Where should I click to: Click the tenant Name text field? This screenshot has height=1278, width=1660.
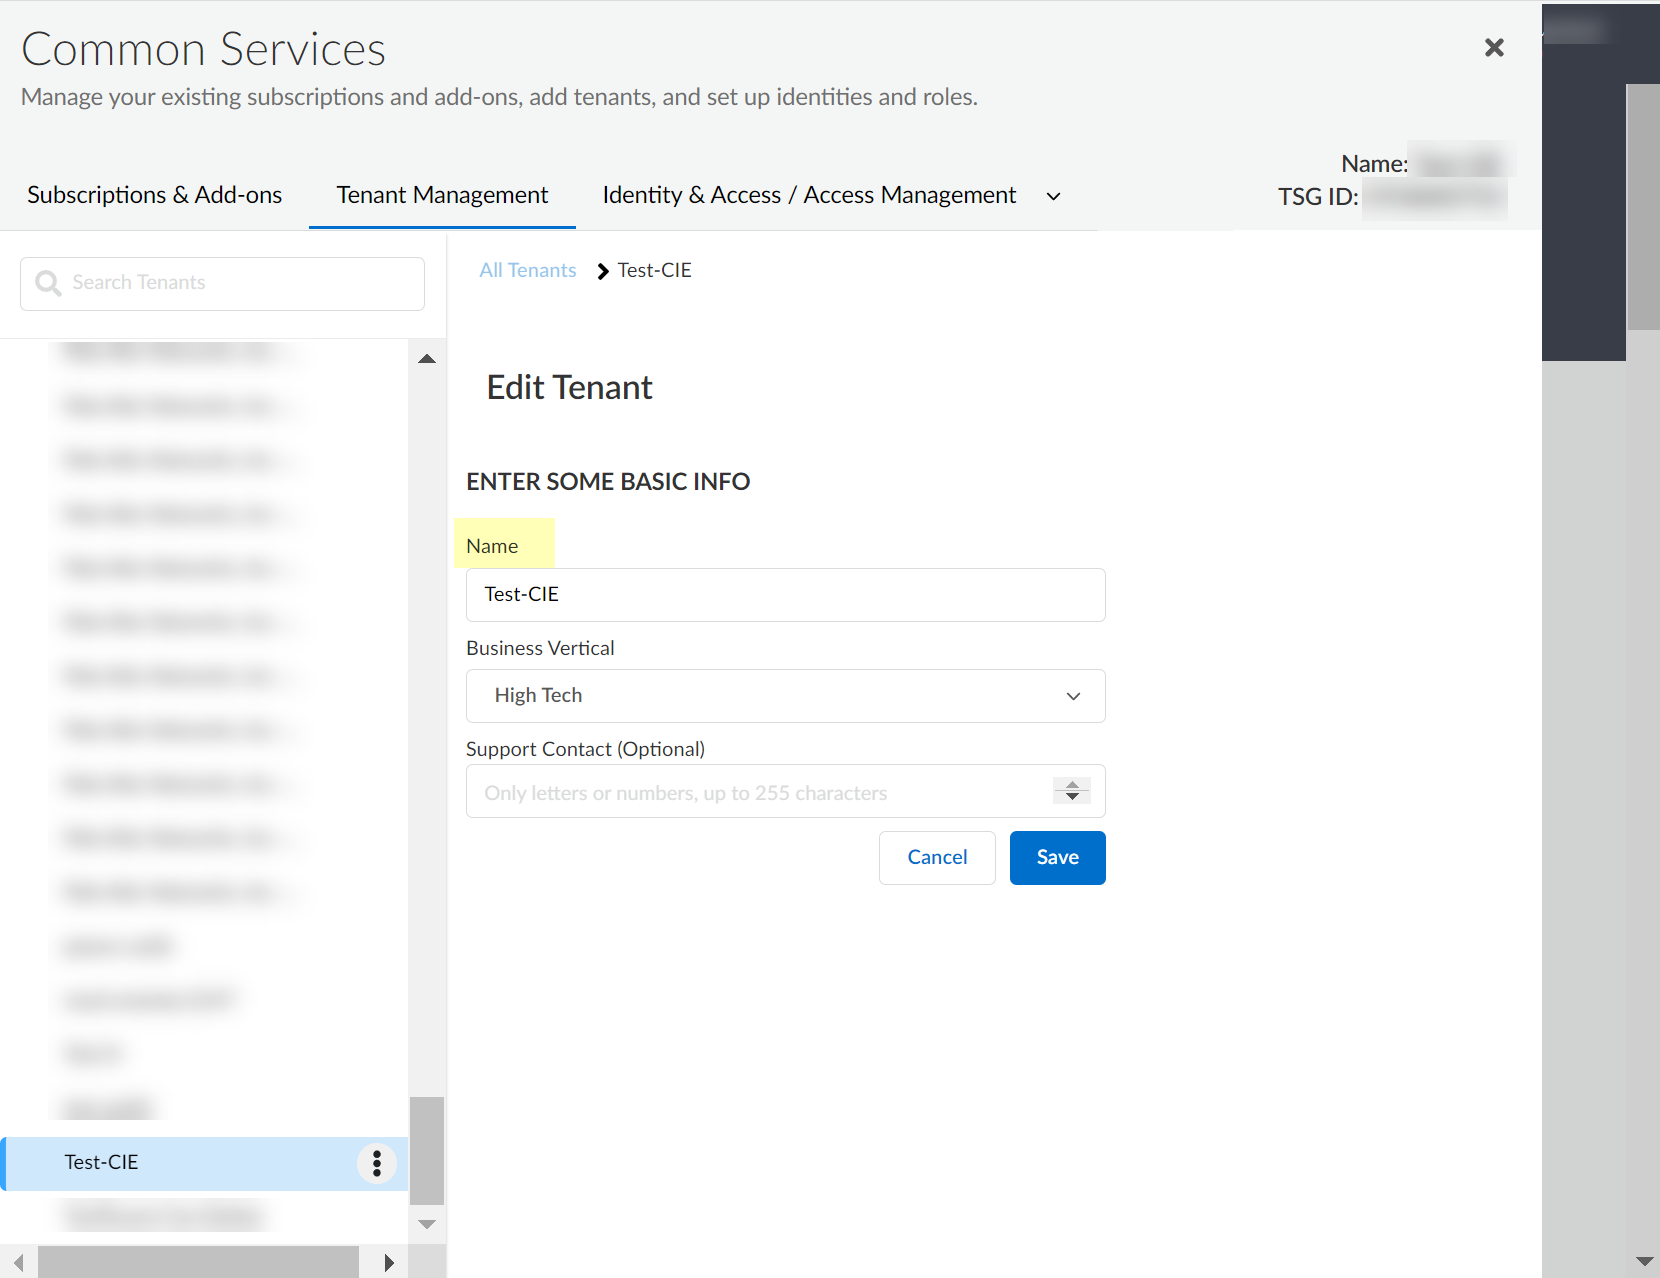785,595
